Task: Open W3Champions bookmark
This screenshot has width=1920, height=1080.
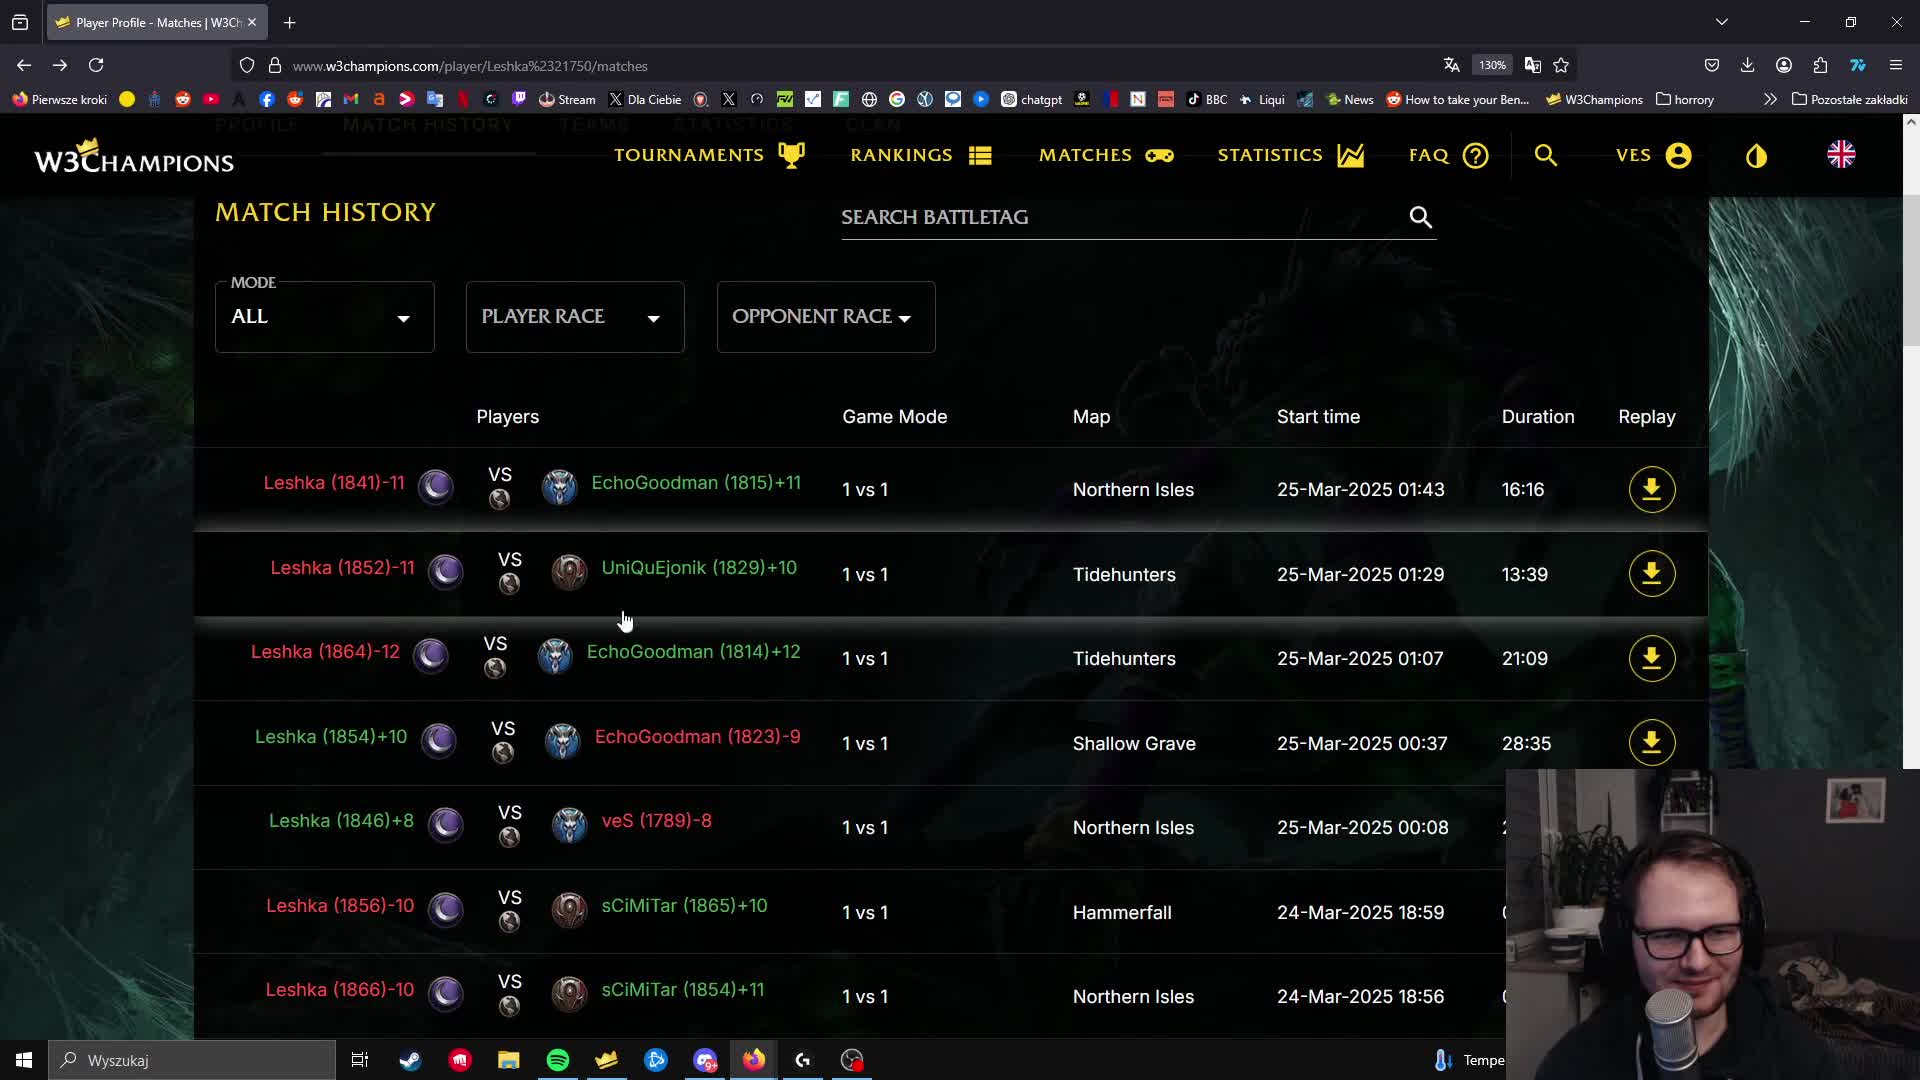Action: coord(1594,99)
